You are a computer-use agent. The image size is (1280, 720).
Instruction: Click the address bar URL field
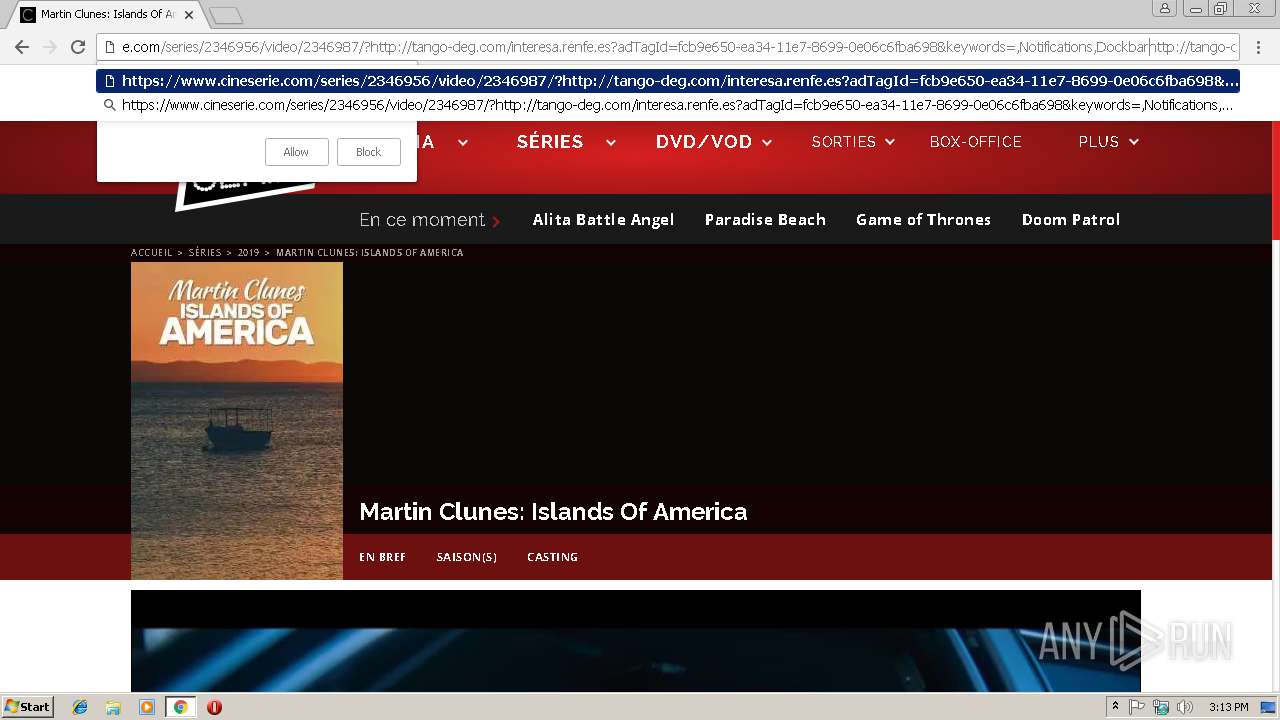(668, 47)
